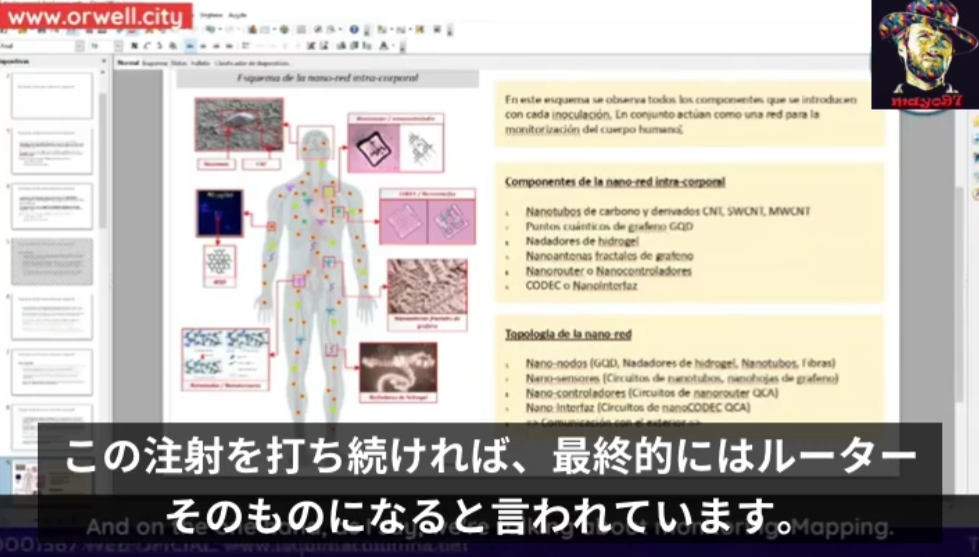Insert a Table using the toolbar icon

(265, 29)
